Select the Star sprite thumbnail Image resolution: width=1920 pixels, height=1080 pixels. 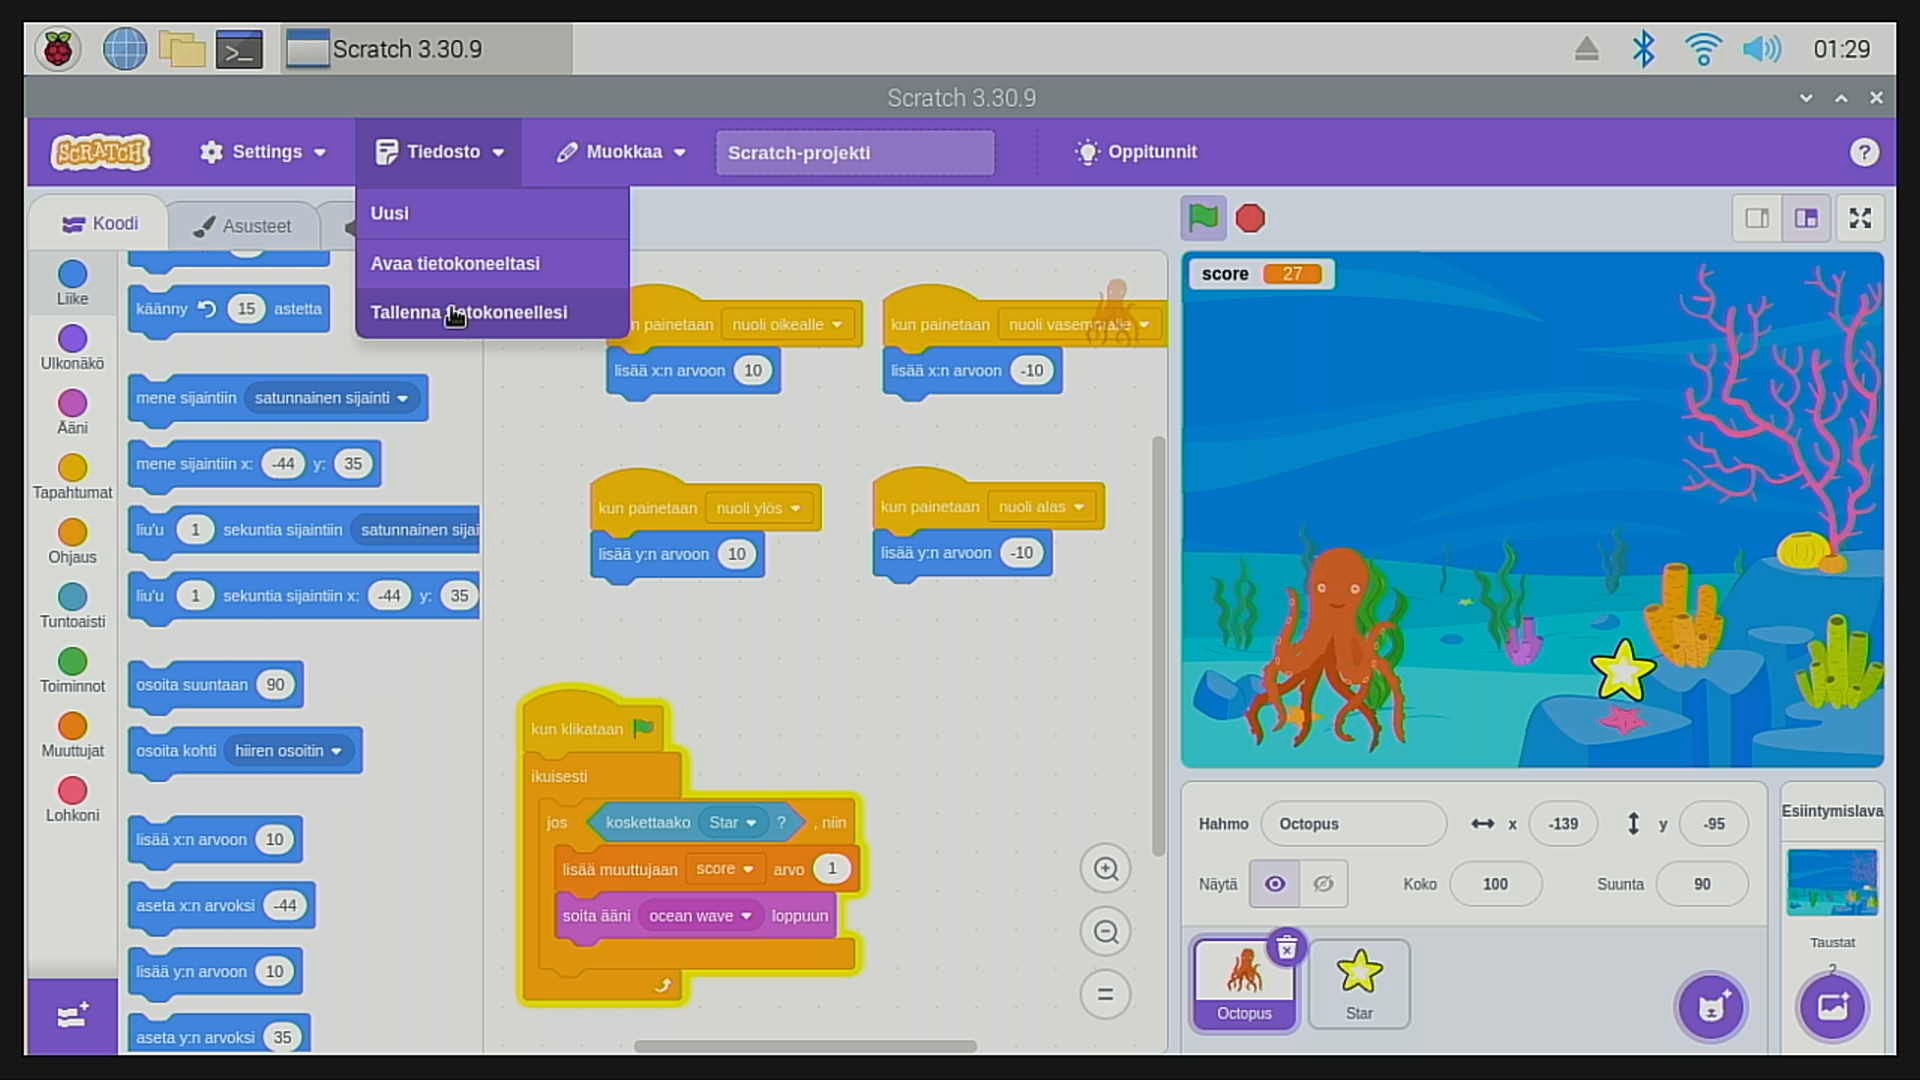click(x=1359, y=984)
